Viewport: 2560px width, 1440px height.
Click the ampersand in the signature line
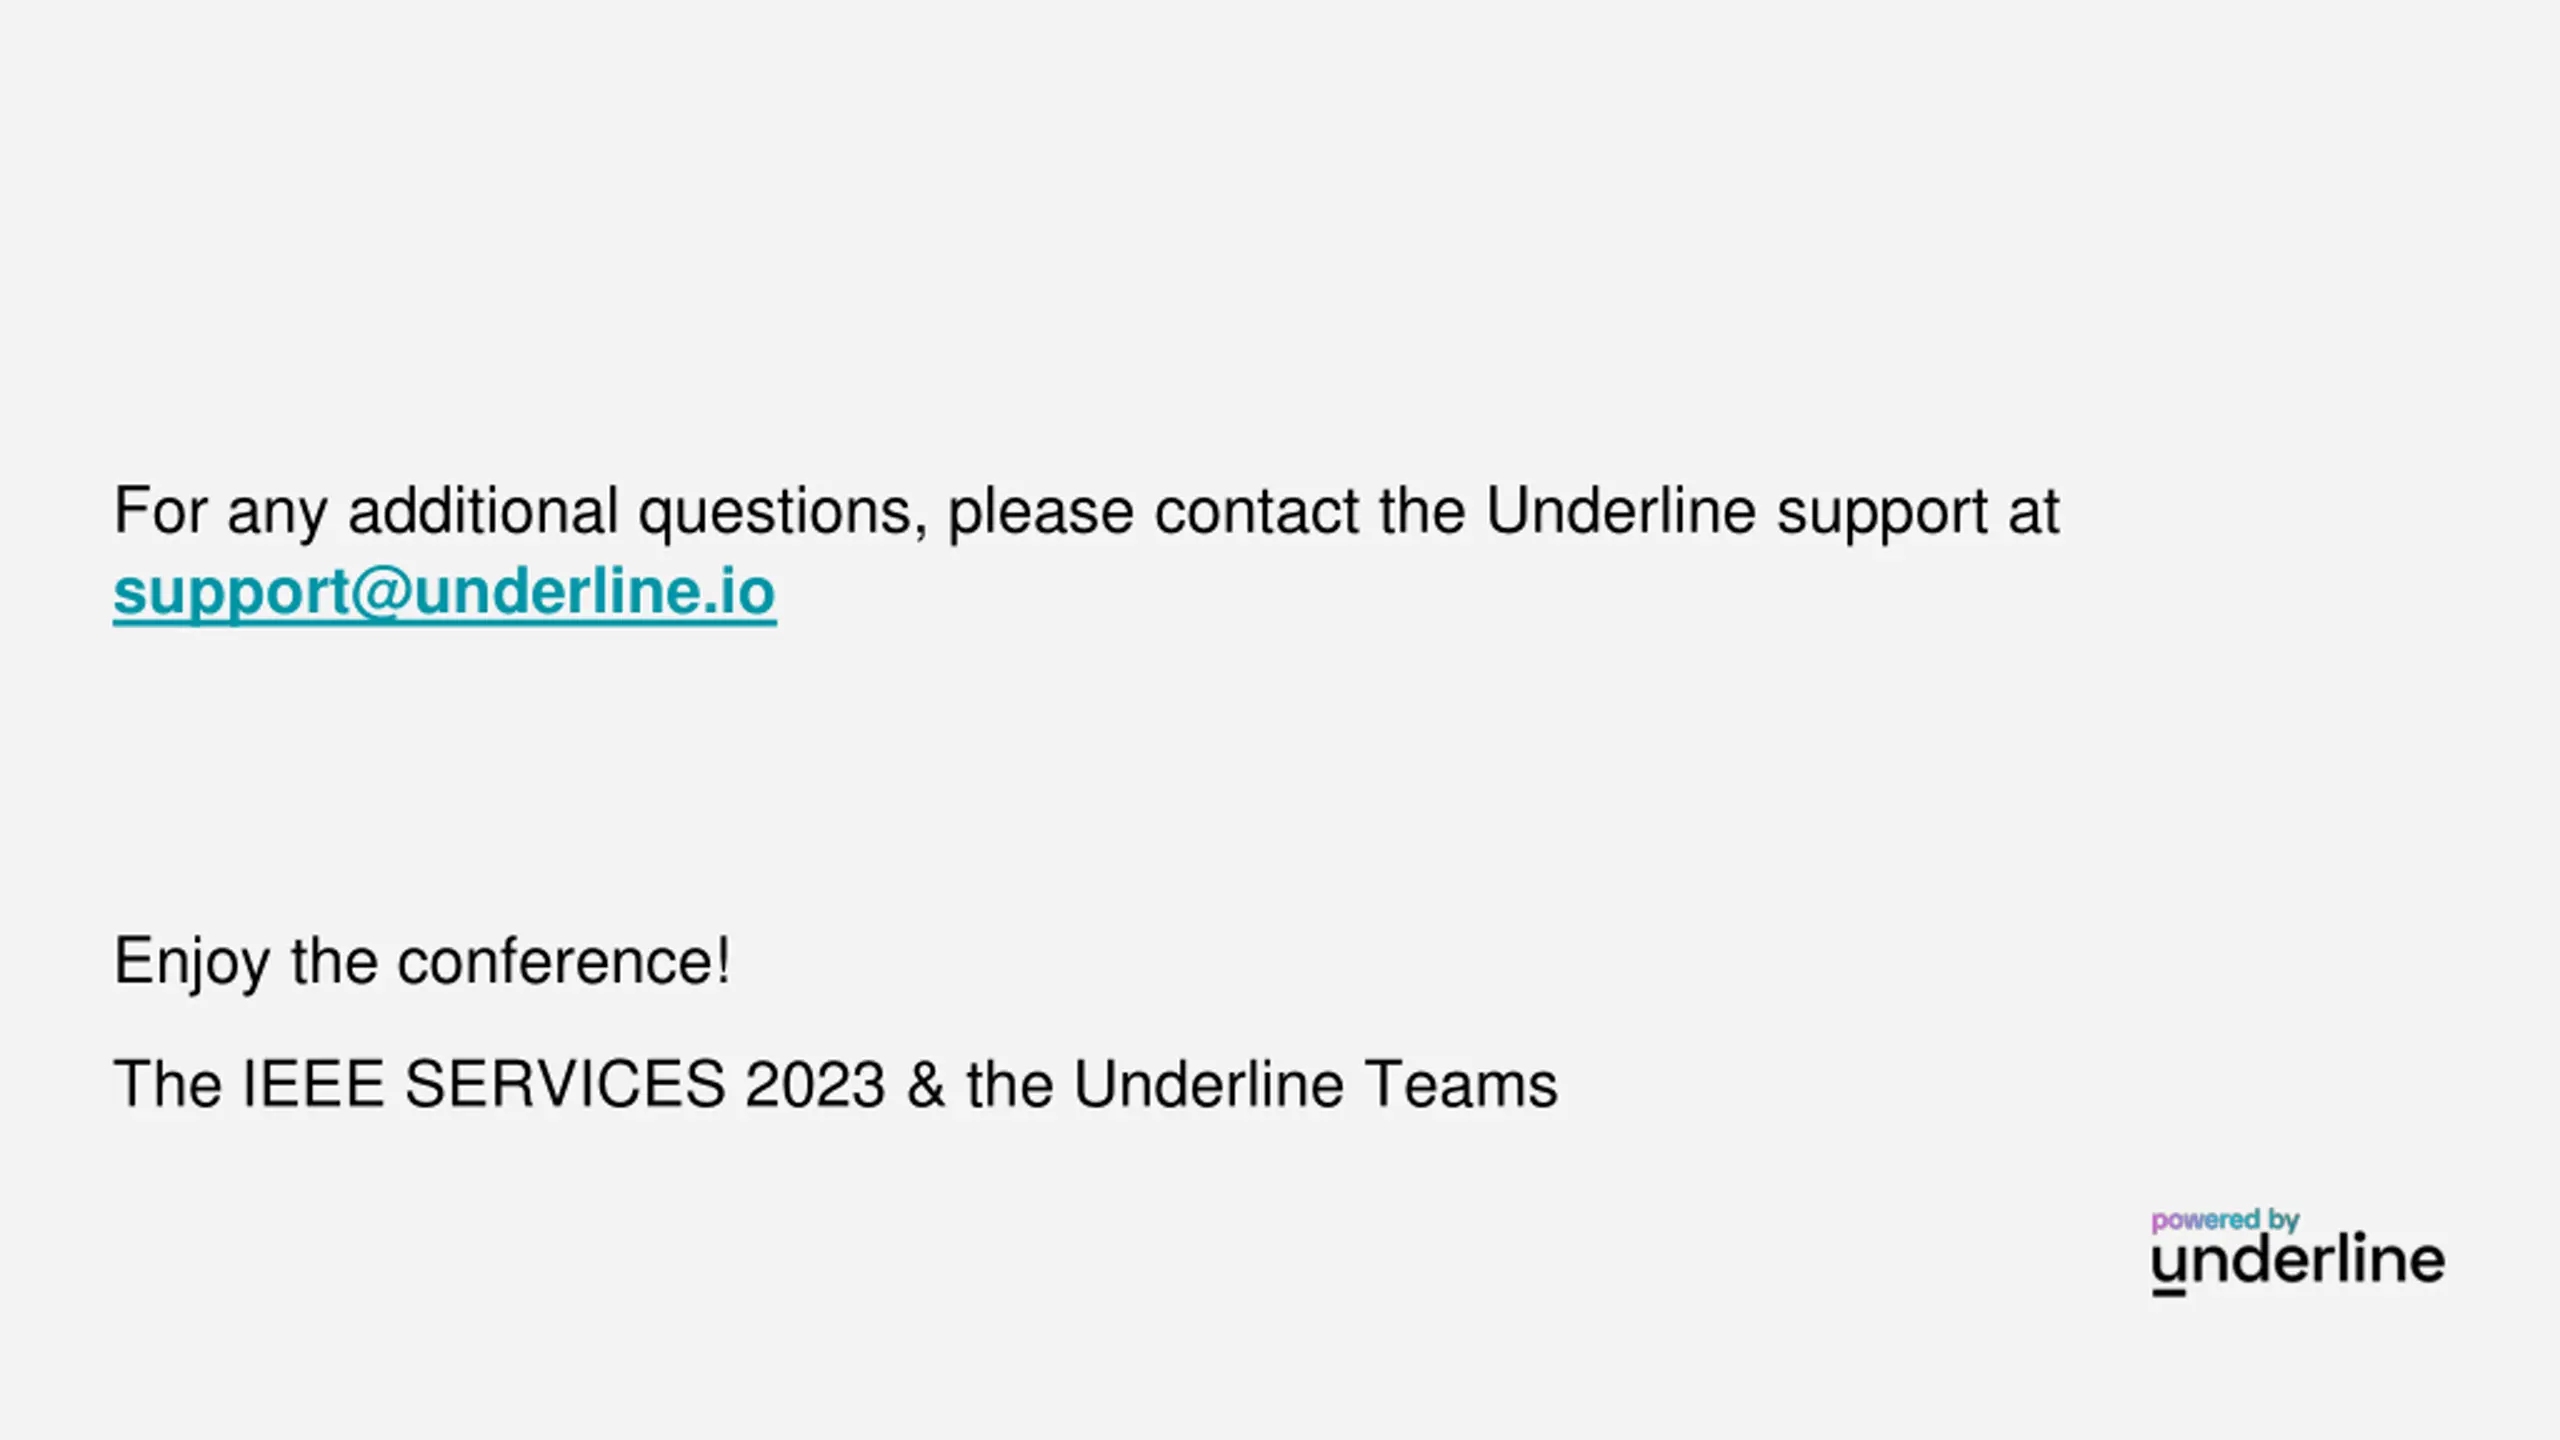click(926, 1084)
